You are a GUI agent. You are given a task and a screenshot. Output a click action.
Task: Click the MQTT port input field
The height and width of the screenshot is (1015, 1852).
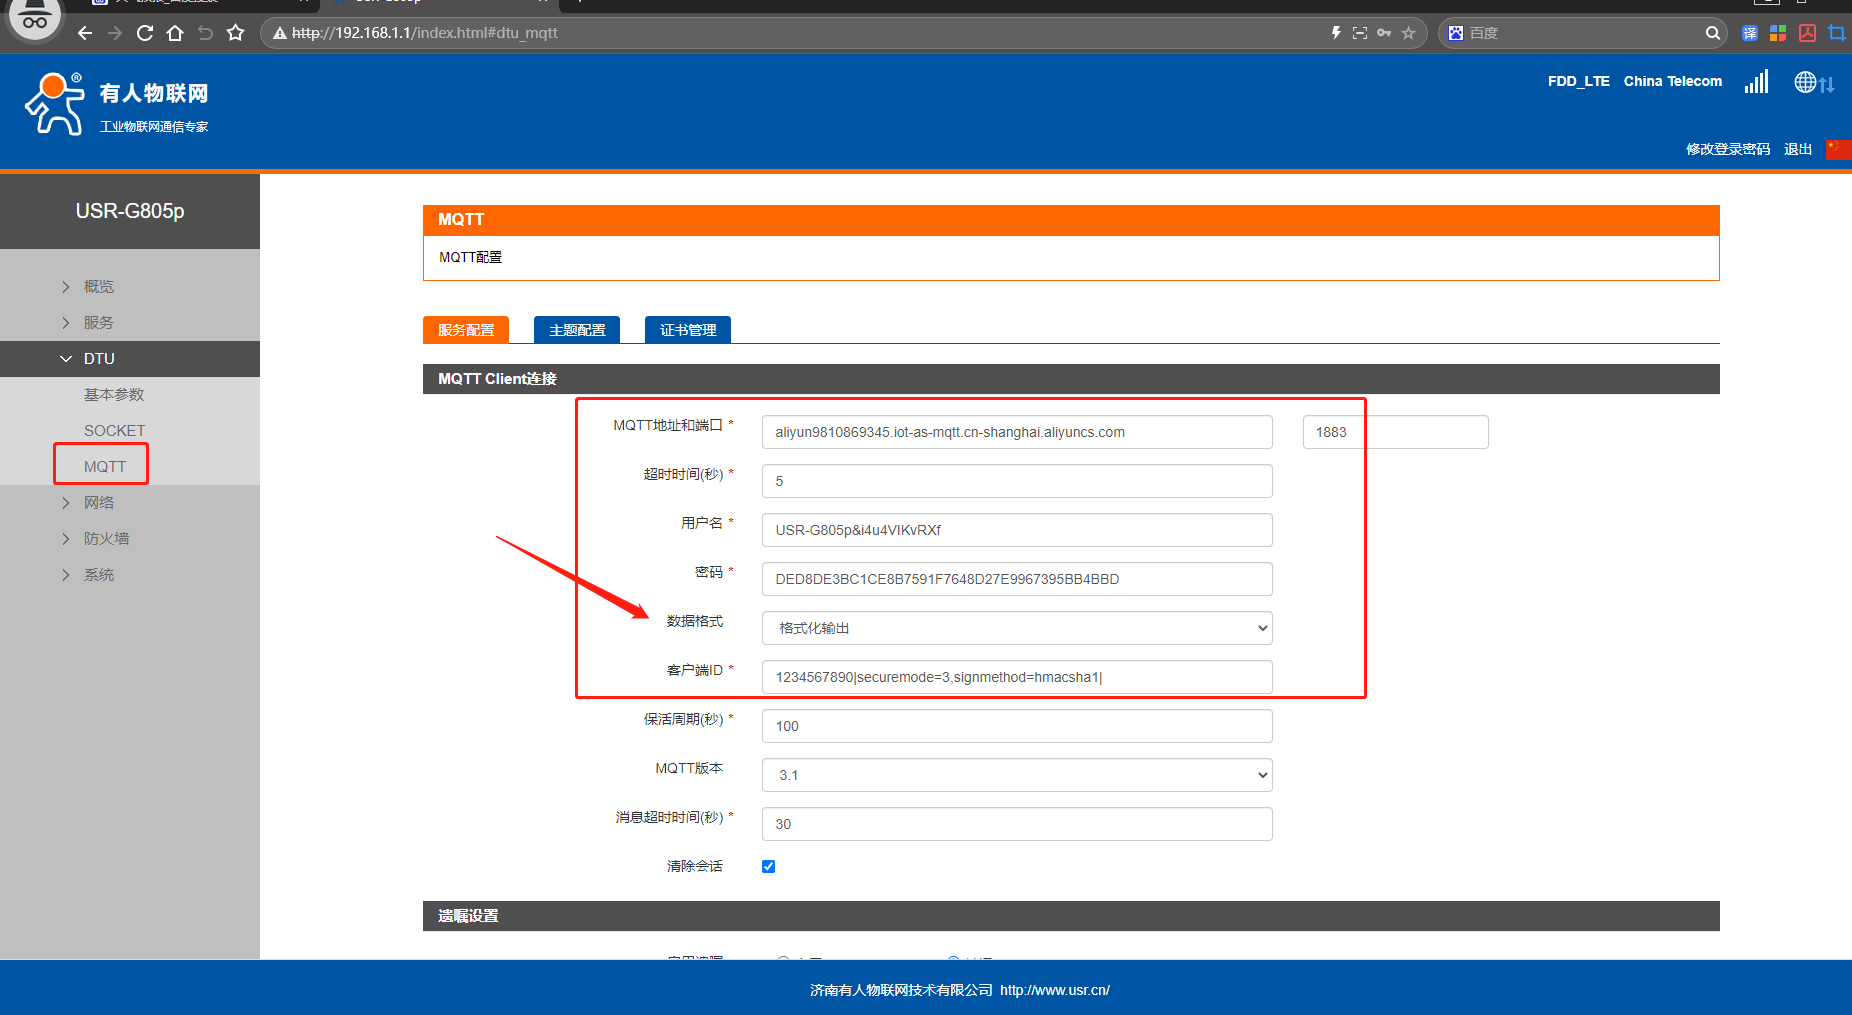(x=1395, y=432)
